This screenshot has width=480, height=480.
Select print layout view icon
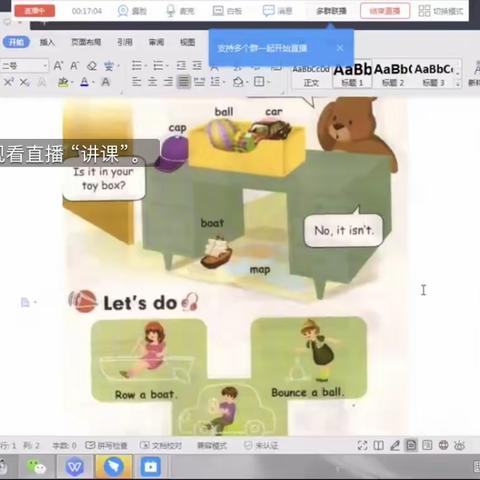point(411,445)
